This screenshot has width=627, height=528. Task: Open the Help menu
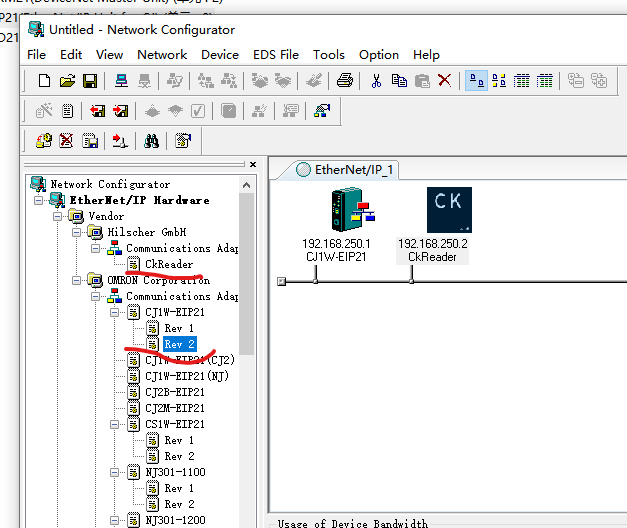point(426,54)
